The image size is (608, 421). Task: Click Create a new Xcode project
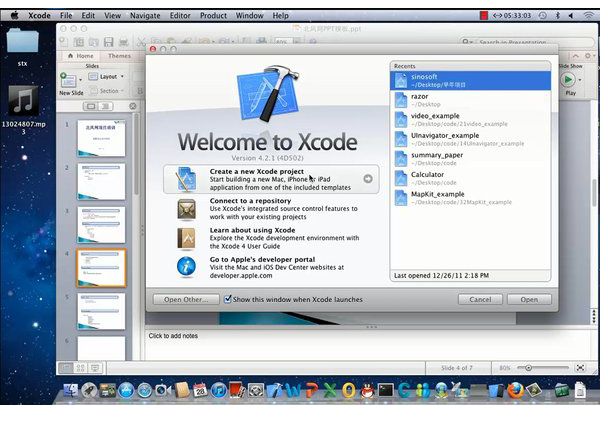(271, 179)
